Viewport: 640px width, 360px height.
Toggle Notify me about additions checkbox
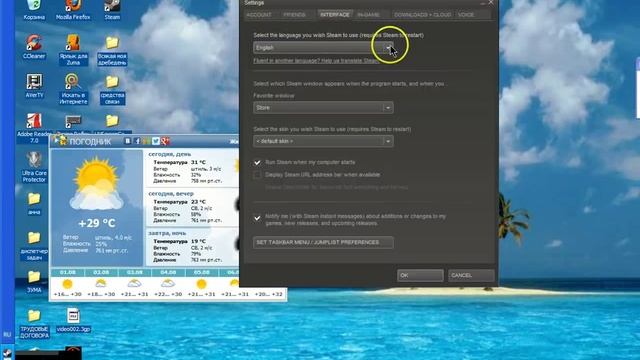pos(257,218)
